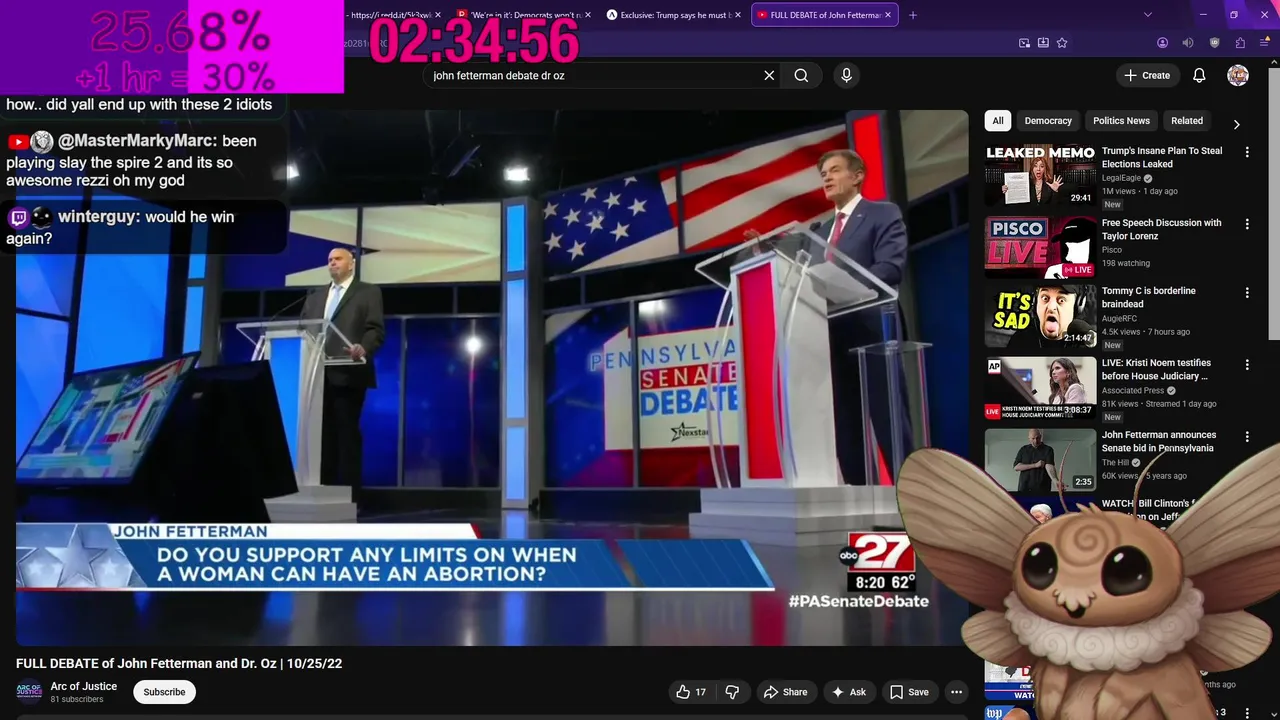Open the uBlock shield extension icon
Image resolution: width=1280 pixels, height=720 pixels.
coord(1214,43)
